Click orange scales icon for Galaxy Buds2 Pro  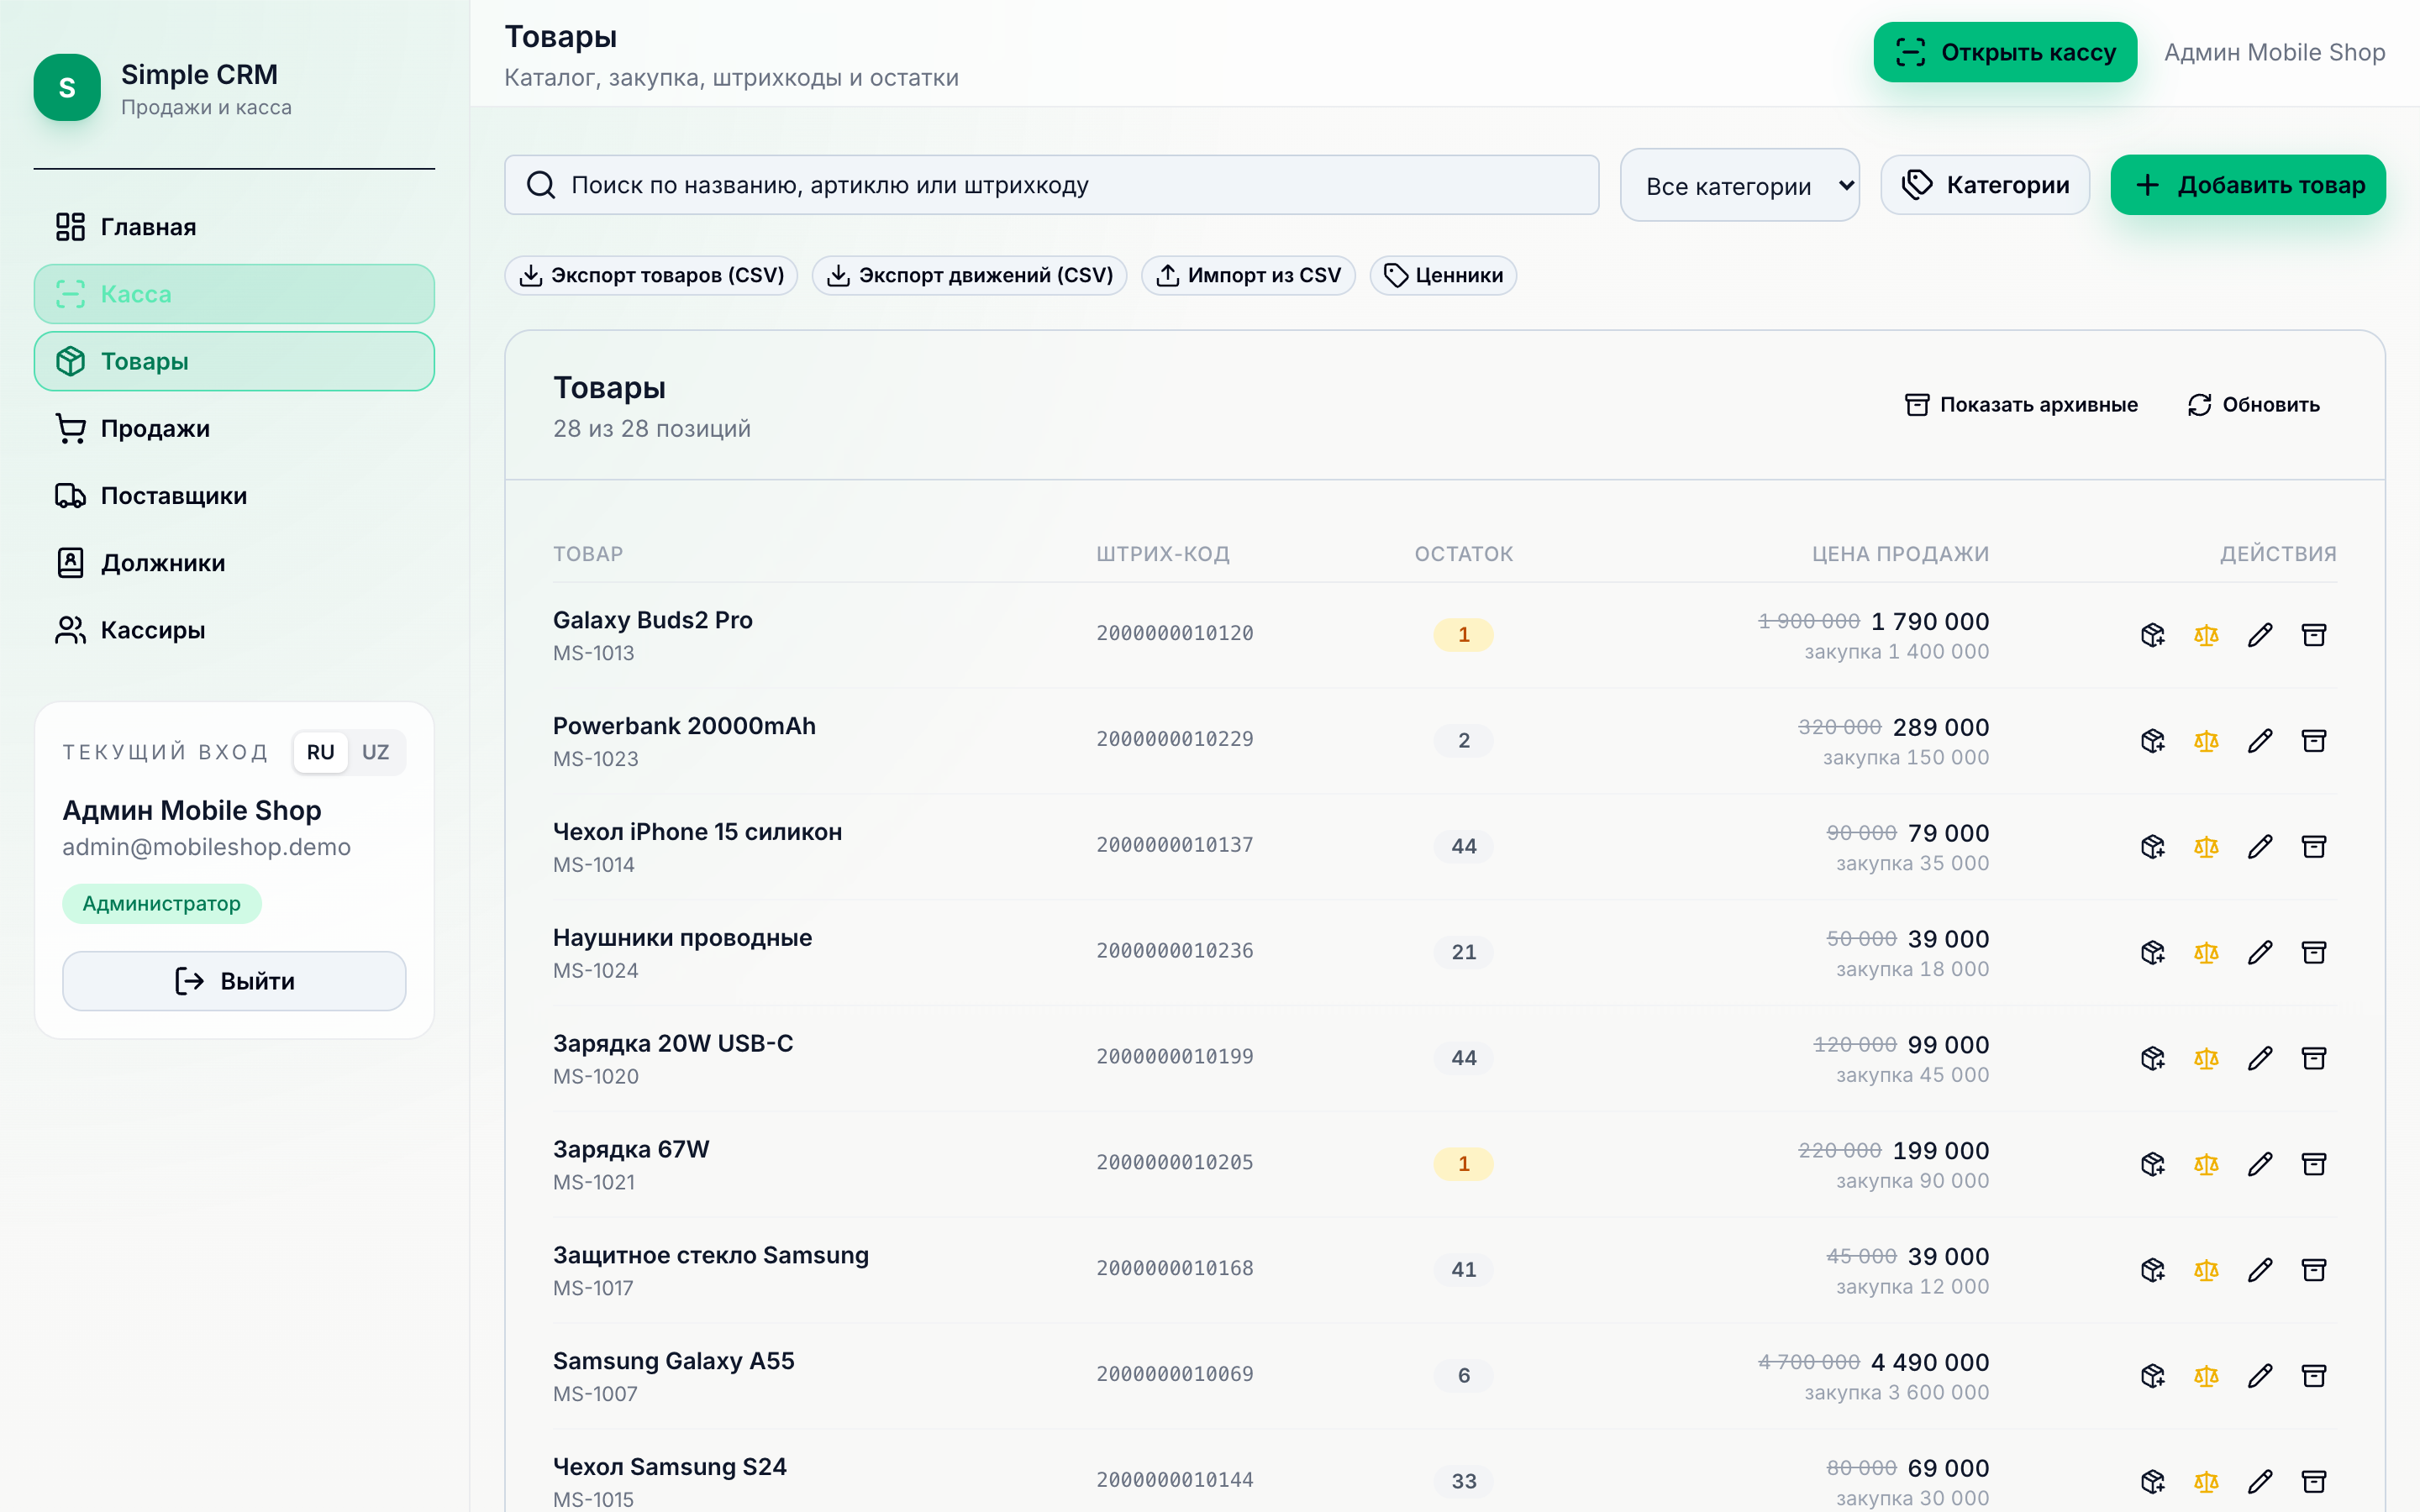[2206, 635]
